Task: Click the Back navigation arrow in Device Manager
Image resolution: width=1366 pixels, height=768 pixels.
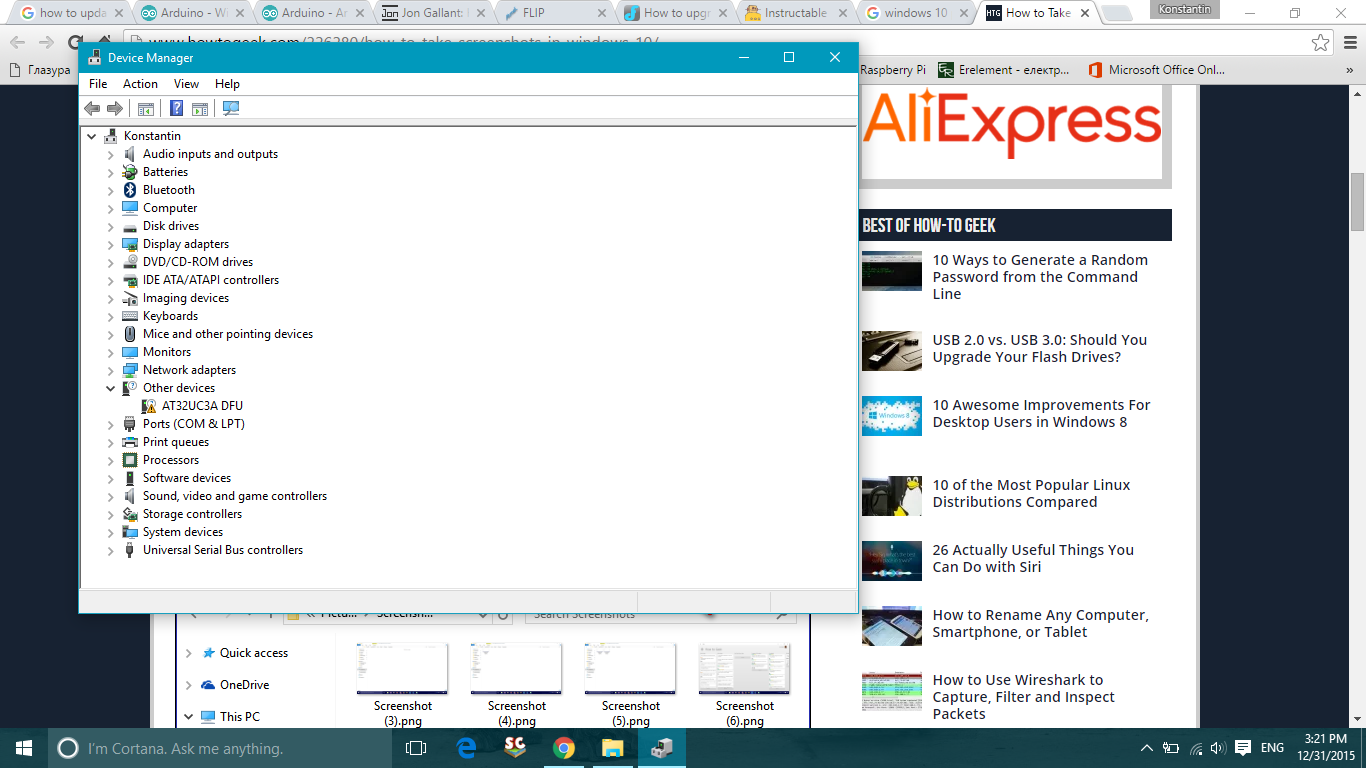Action: [x=91, y=108]
